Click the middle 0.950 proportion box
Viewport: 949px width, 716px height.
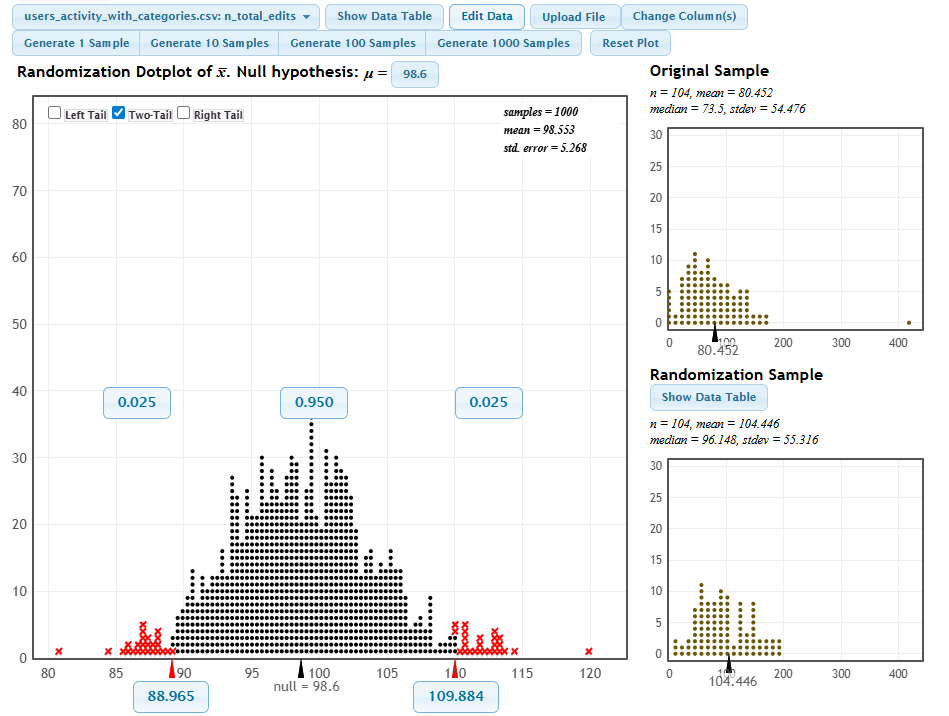(x=314, y=403)
